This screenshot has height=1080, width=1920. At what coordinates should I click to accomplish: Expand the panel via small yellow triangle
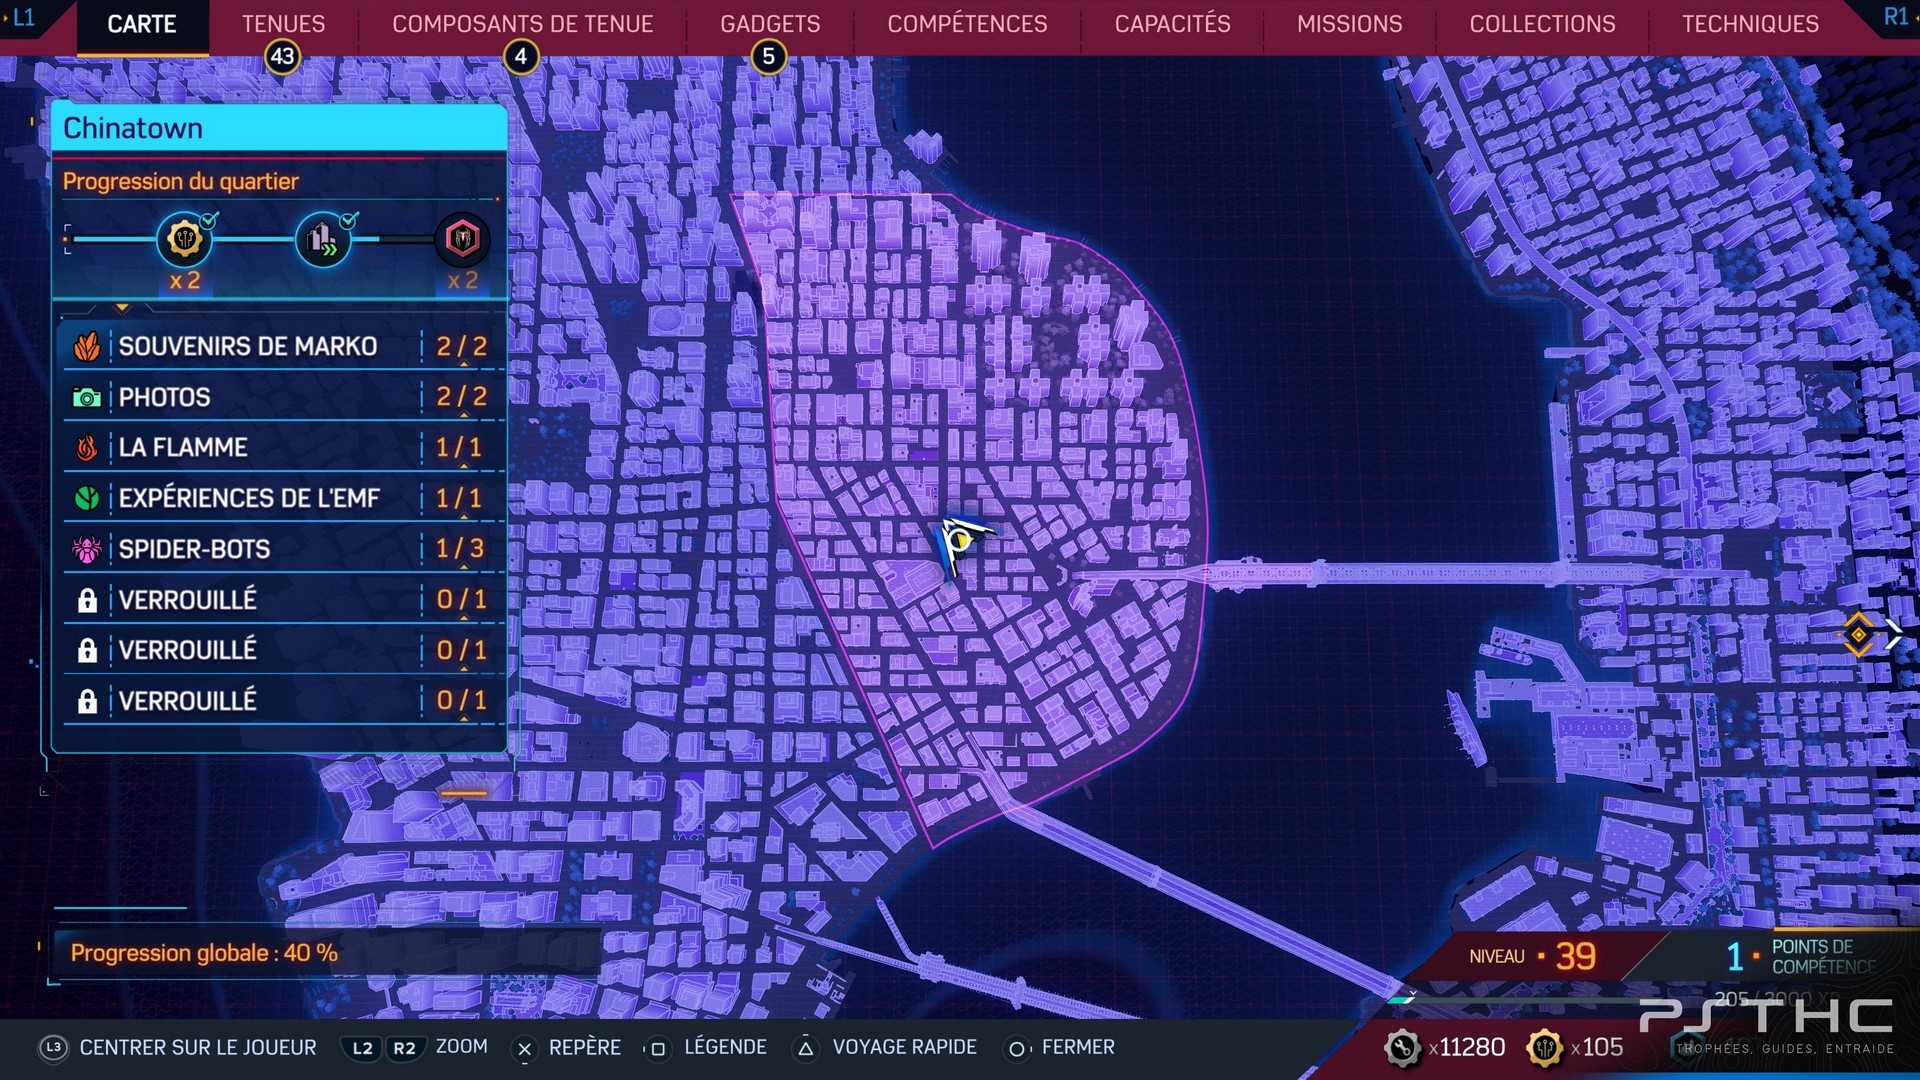(122, 308)
